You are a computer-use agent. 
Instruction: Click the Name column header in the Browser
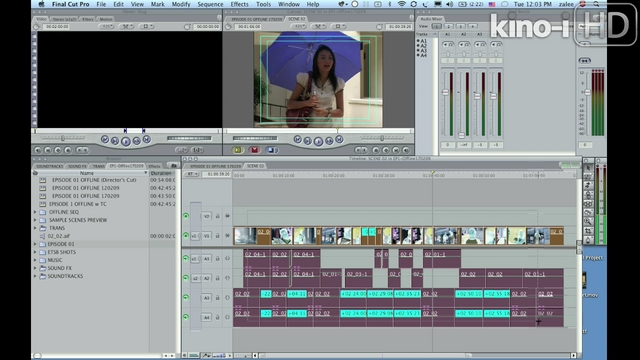(87, 173)
